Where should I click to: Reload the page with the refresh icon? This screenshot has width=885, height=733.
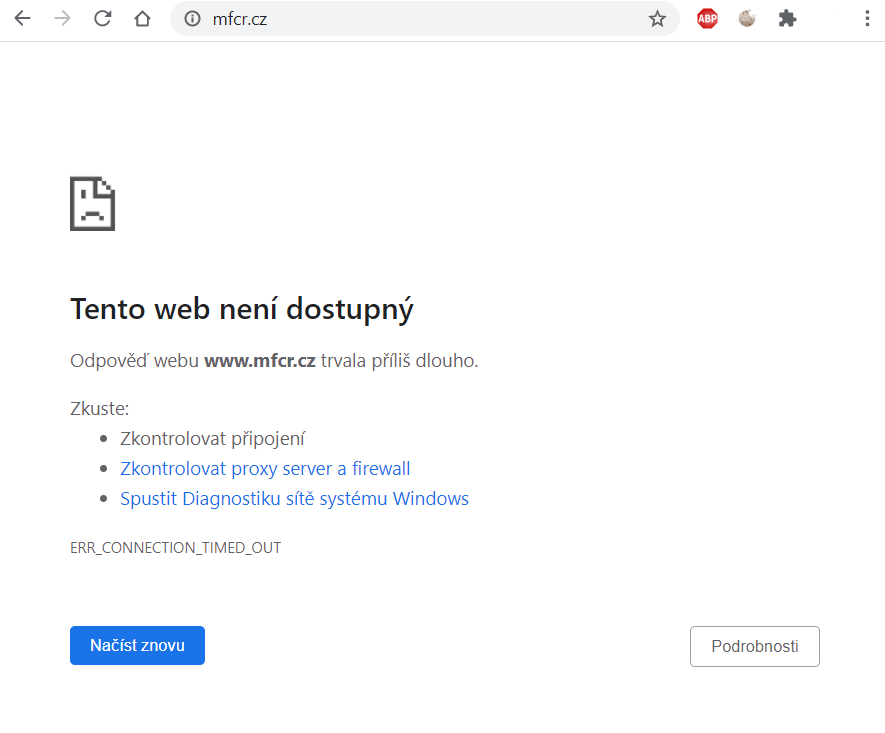(x=102, y=19)
